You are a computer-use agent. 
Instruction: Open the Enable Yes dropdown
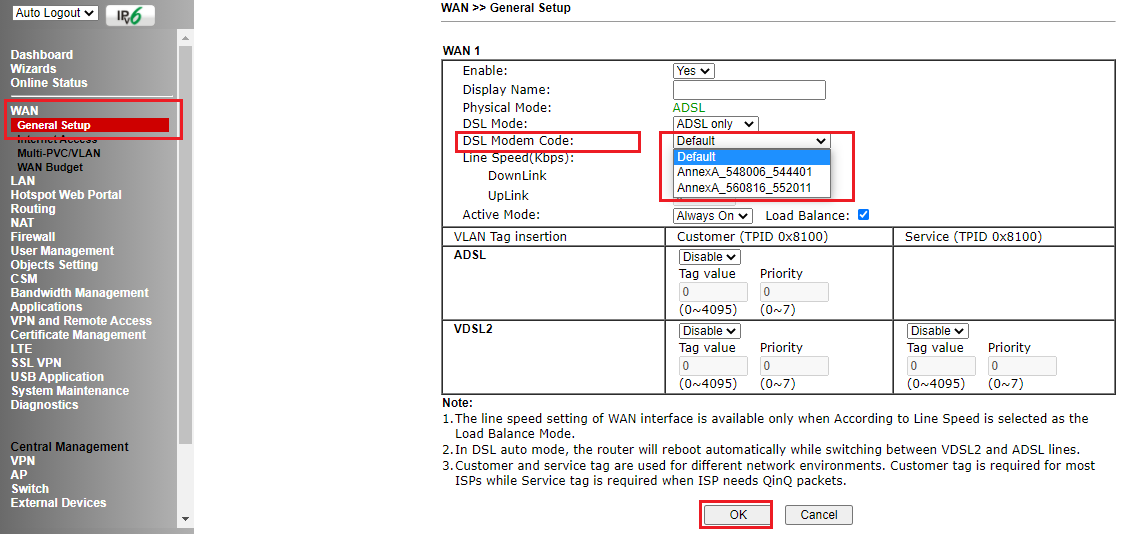click(x=694, y=71)
